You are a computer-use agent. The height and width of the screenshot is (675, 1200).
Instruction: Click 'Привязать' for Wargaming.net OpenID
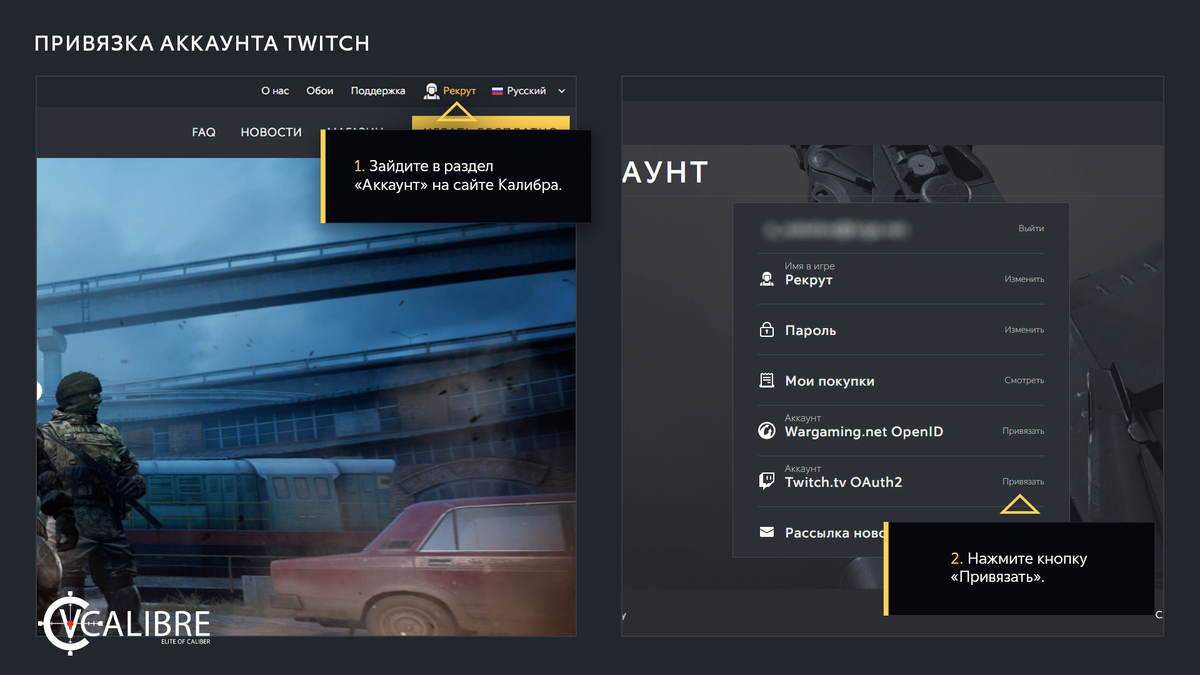pyautogui.click(x=1023, y=431)
